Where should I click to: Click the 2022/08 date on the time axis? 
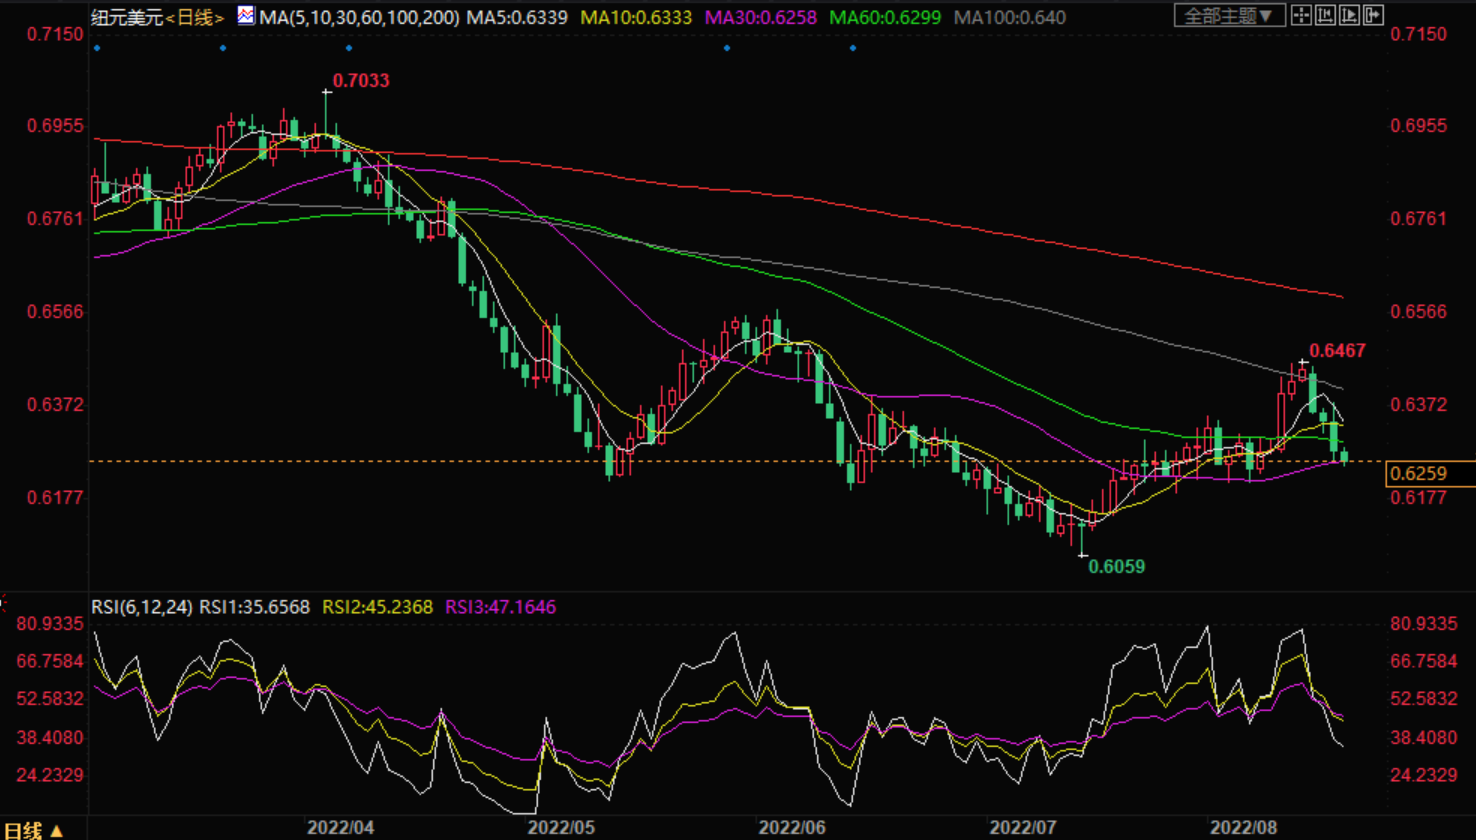pos(1244,828)
